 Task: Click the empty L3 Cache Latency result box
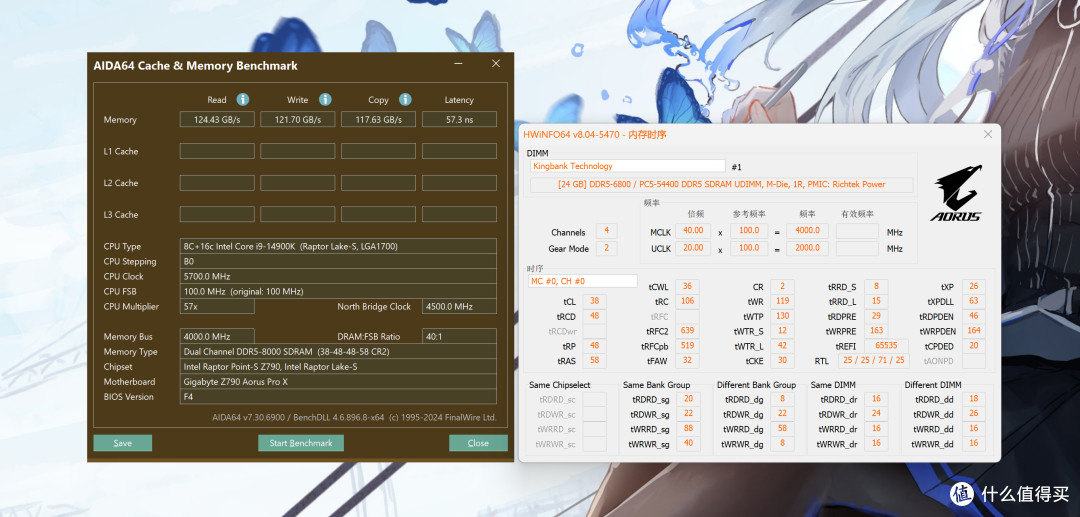[x=459, y=215]
